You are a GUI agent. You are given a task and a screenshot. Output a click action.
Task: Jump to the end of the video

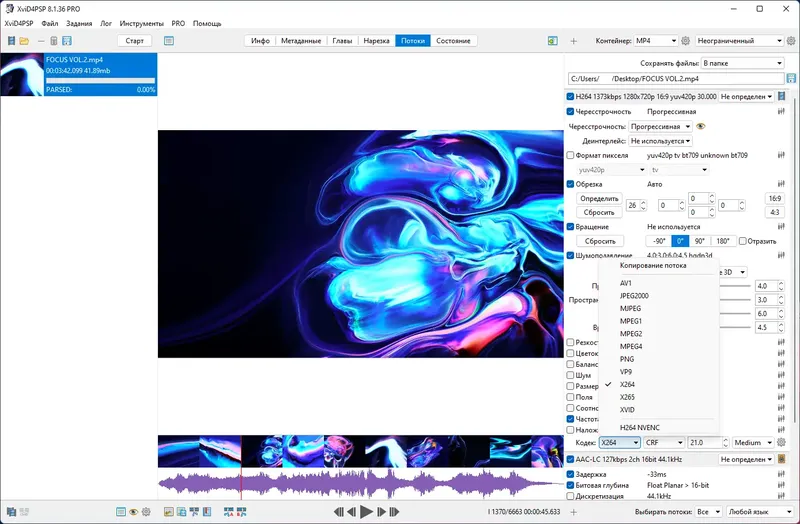coord(394,512)
